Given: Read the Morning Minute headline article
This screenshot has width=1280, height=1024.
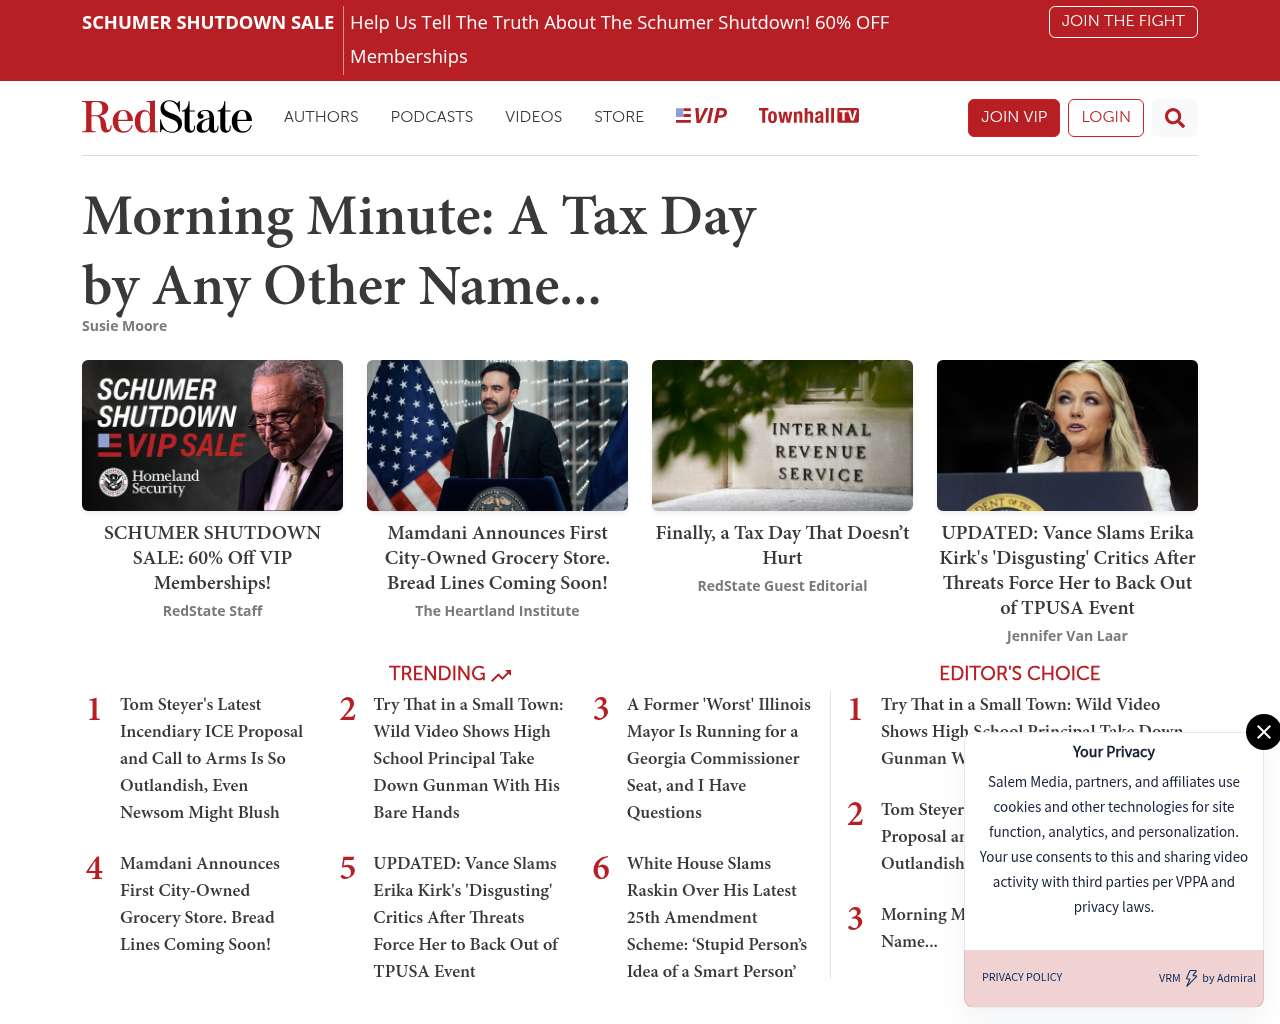Looking at the screenshot, I should tap(419, 250).
